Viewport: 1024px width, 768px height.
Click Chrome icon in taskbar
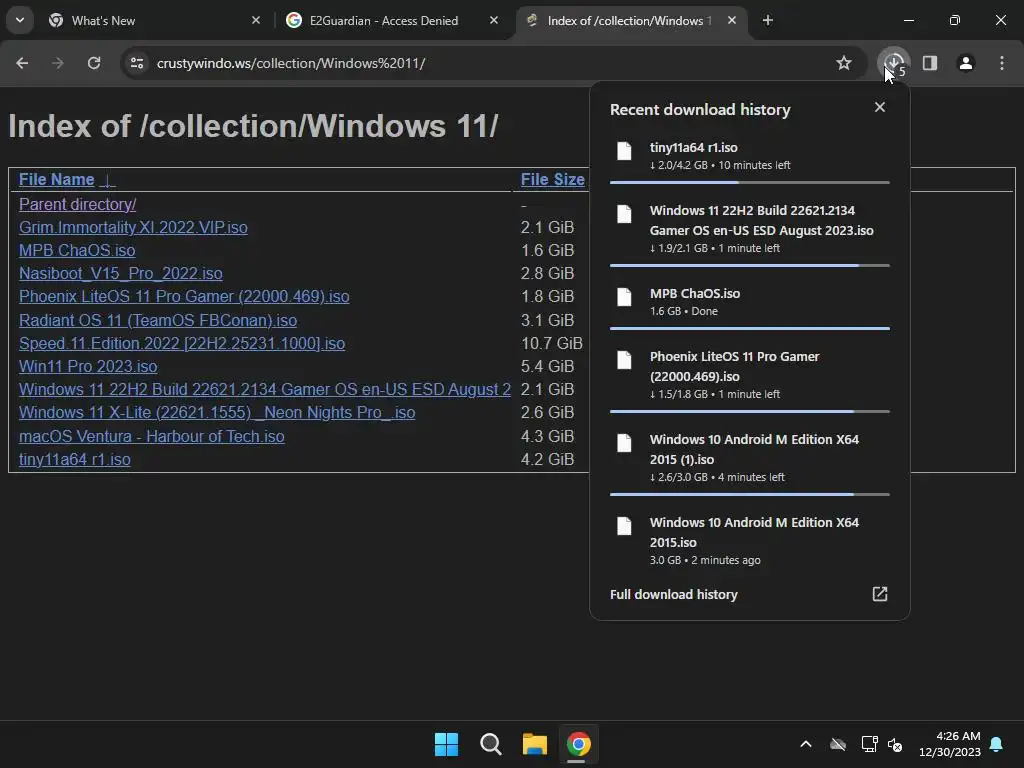pos(579,744)
